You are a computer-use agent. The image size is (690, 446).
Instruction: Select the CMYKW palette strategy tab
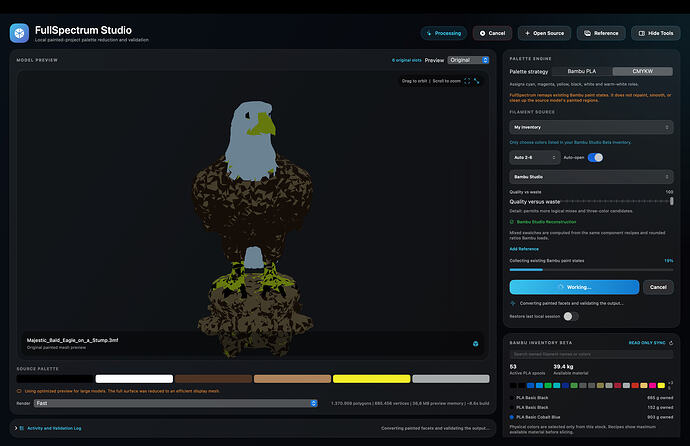(x=642, y=71)
